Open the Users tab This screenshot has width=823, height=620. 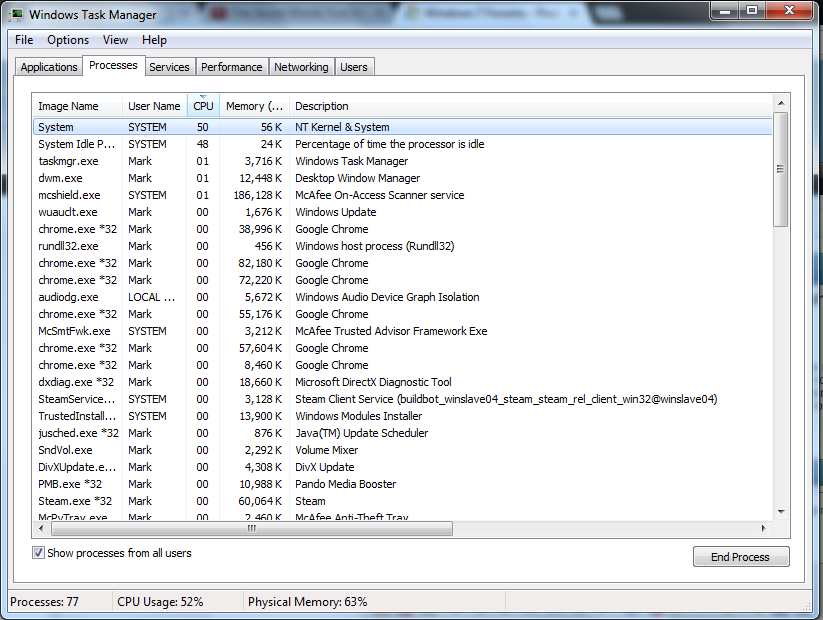pos(354,67)
